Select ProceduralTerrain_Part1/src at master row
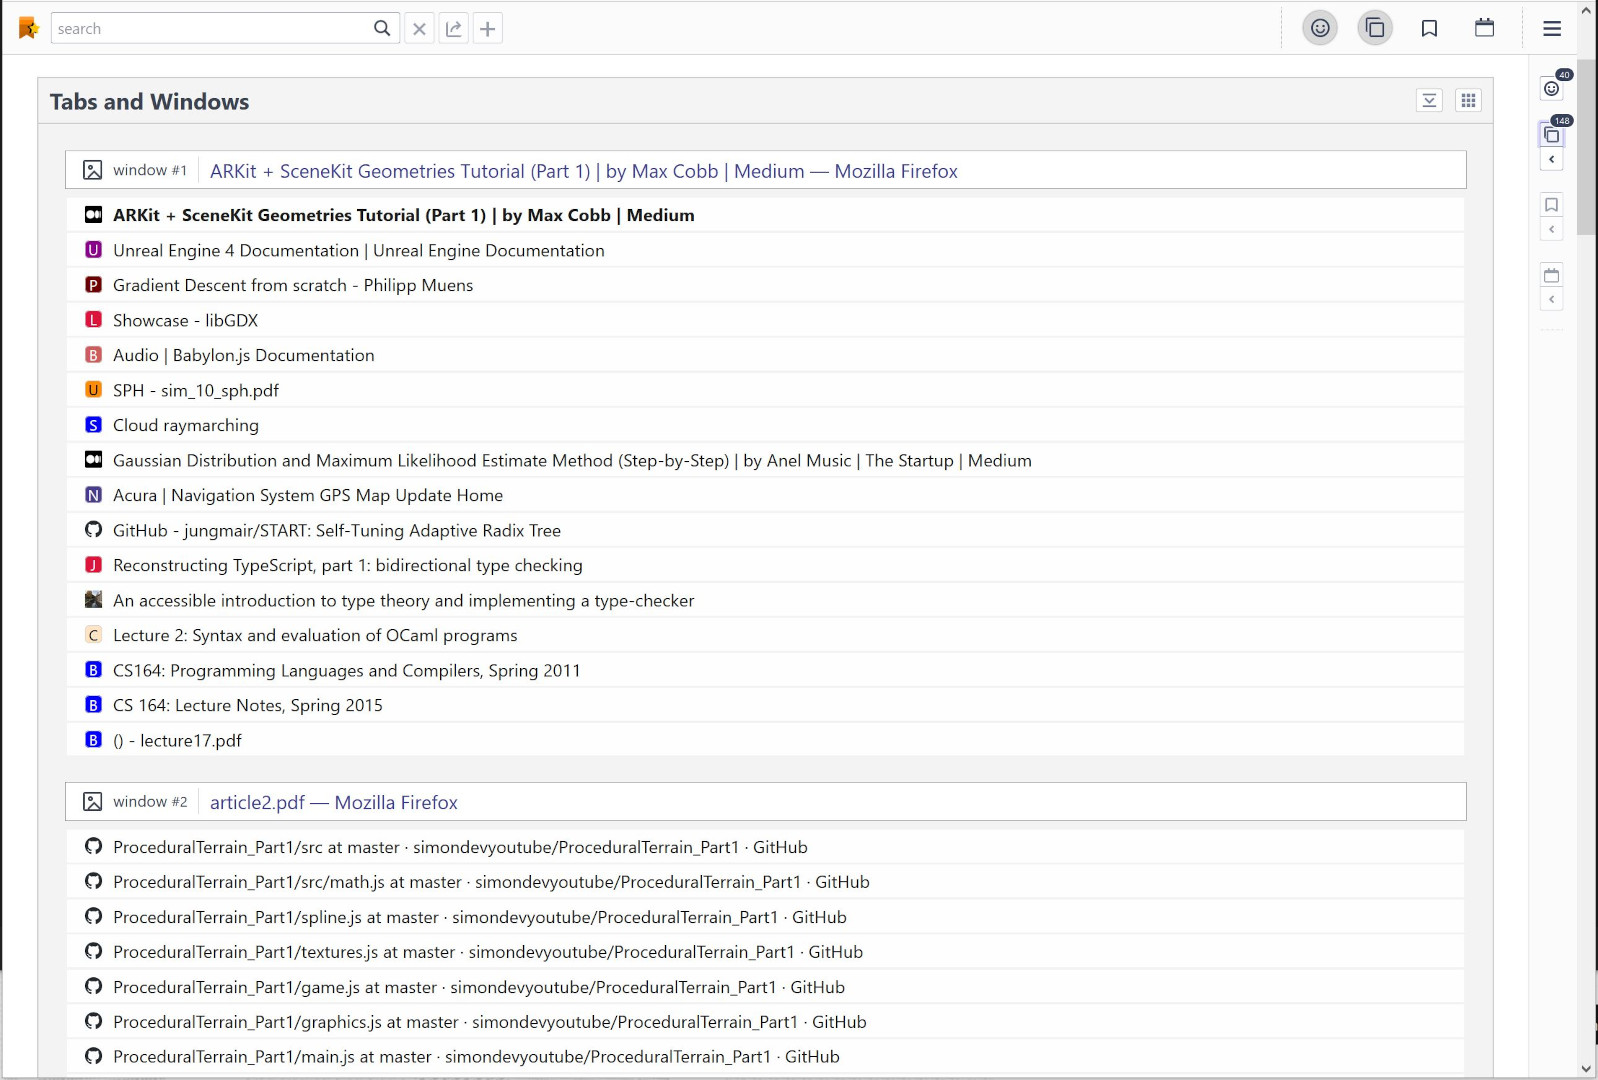This screenshot has height=1080, width=1598. (x=766, y=847)
